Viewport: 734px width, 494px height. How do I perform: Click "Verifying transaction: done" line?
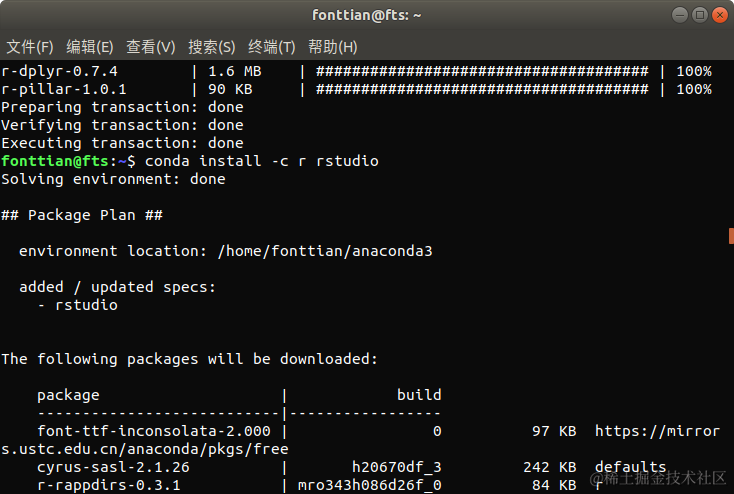click(122, 125)
